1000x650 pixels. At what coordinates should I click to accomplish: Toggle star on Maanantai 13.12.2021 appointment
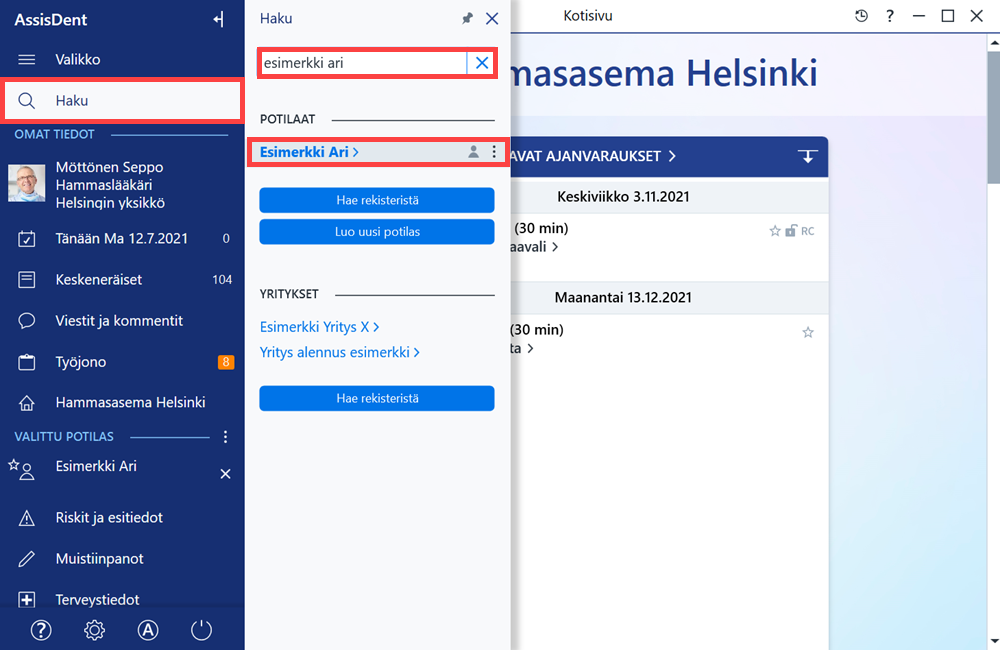[x=808, y=332]
